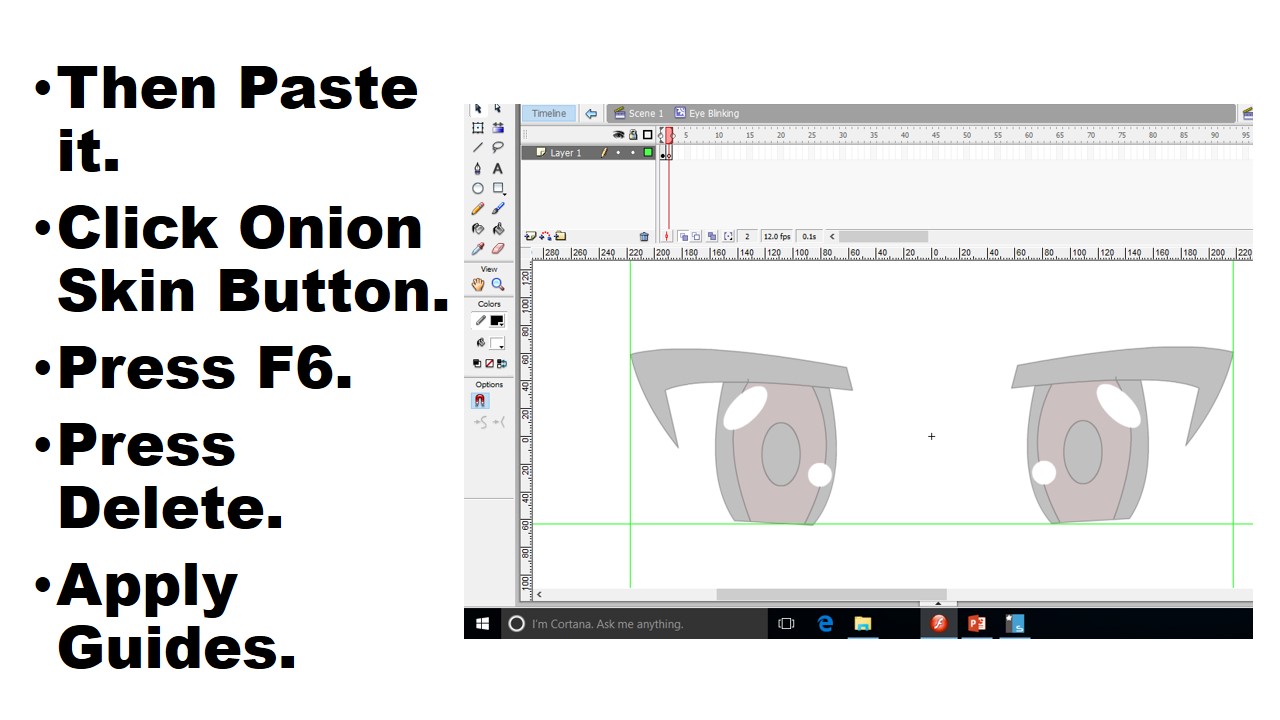Toggle visibility of all layers with eye icon
The height and width of the screenshot is (720, 1280).
point(619,134)
